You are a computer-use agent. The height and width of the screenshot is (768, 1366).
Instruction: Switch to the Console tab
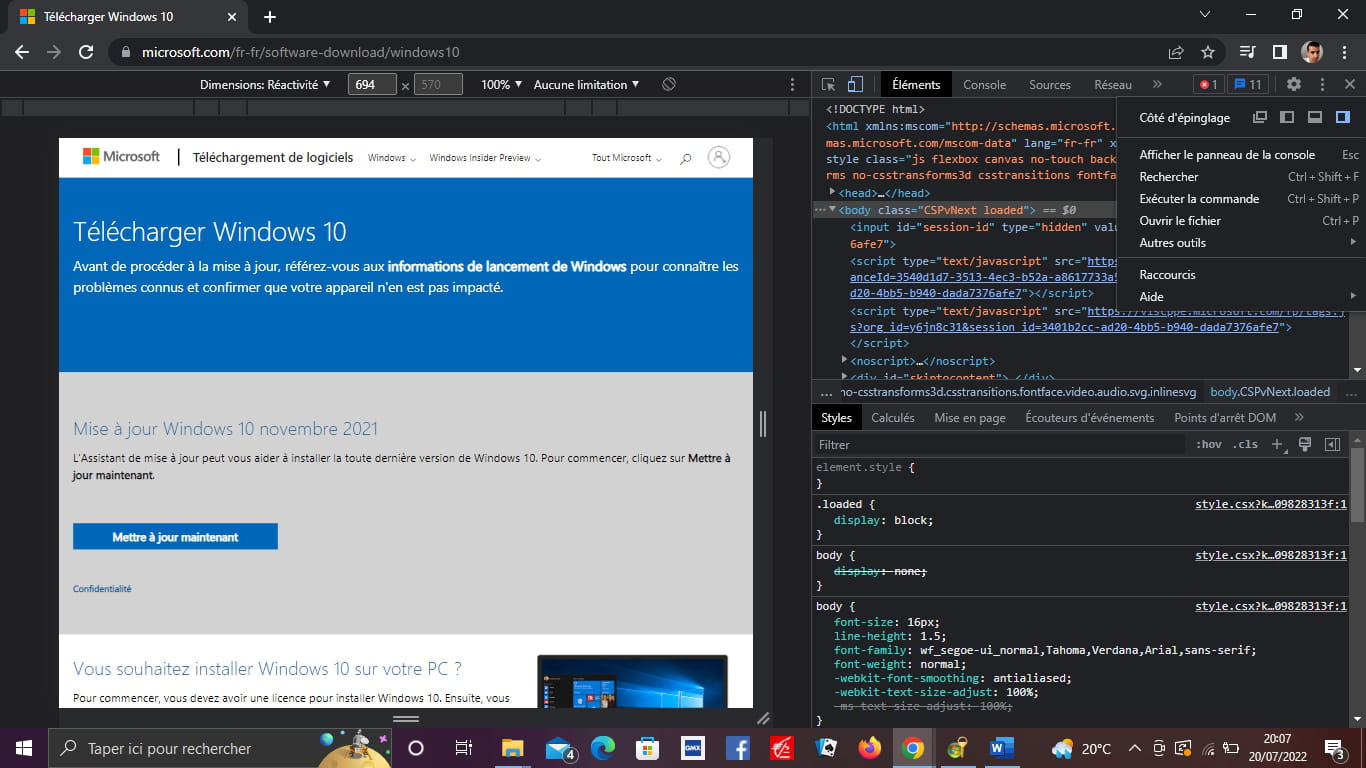point(985,85)
